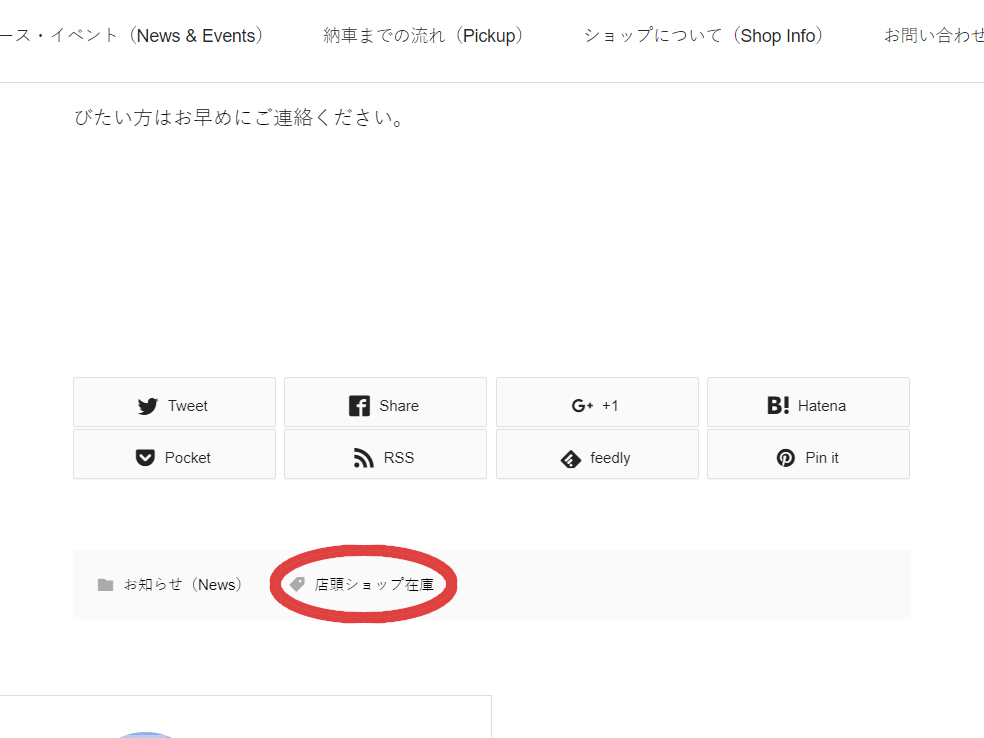
Task: Click the RSS feed icon
Action: tap(363, 458)
